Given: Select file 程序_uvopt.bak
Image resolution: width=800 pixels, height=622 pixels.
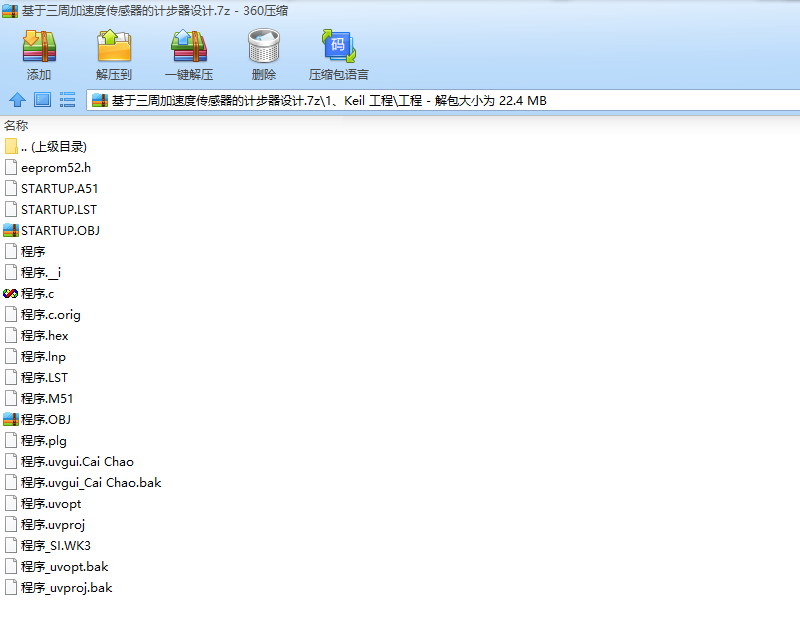Looking at the screenshot, I should tap(57, 567).
